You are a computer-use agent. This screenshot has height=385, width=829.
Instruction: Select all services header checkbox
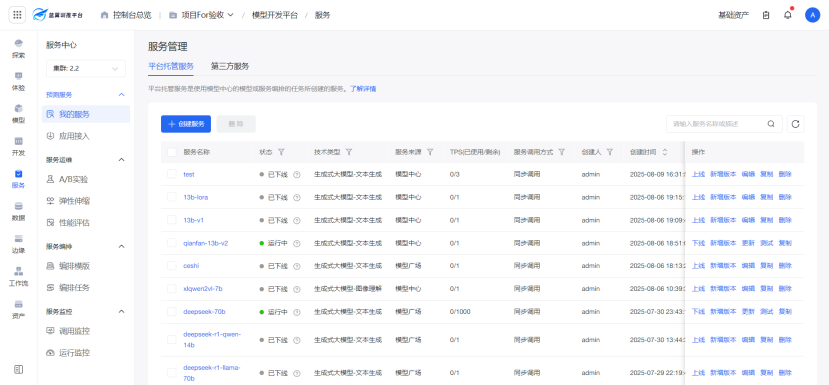point(171,152)
